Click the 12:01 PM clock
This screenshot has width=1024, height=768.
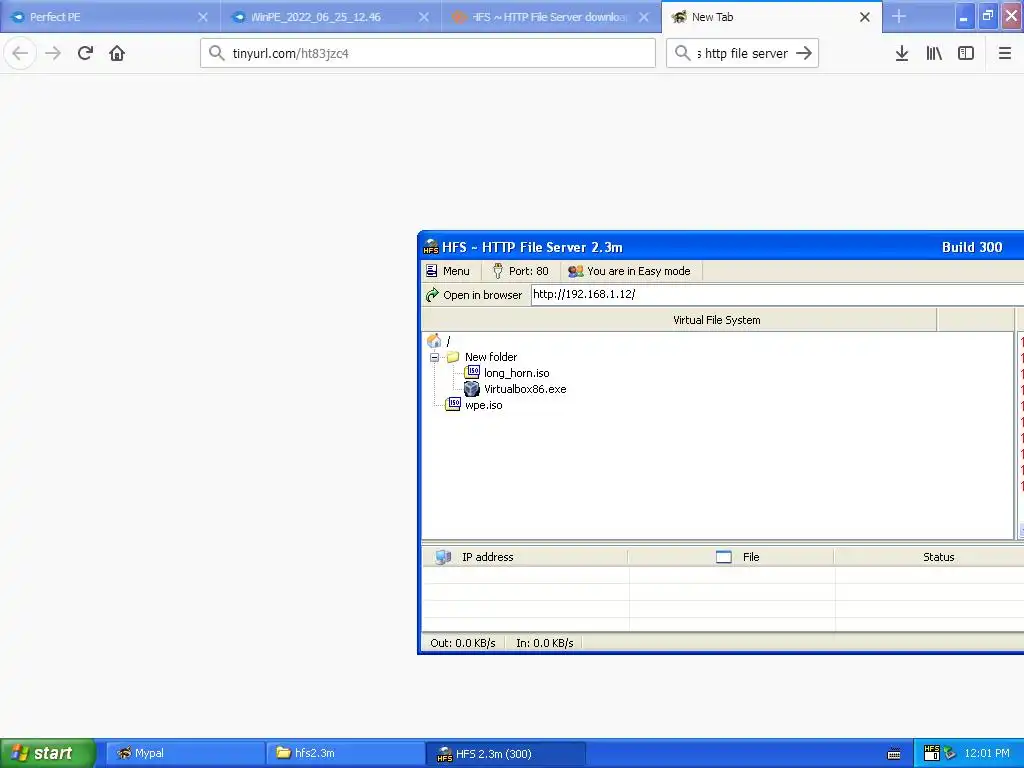[x=986, y=753]
